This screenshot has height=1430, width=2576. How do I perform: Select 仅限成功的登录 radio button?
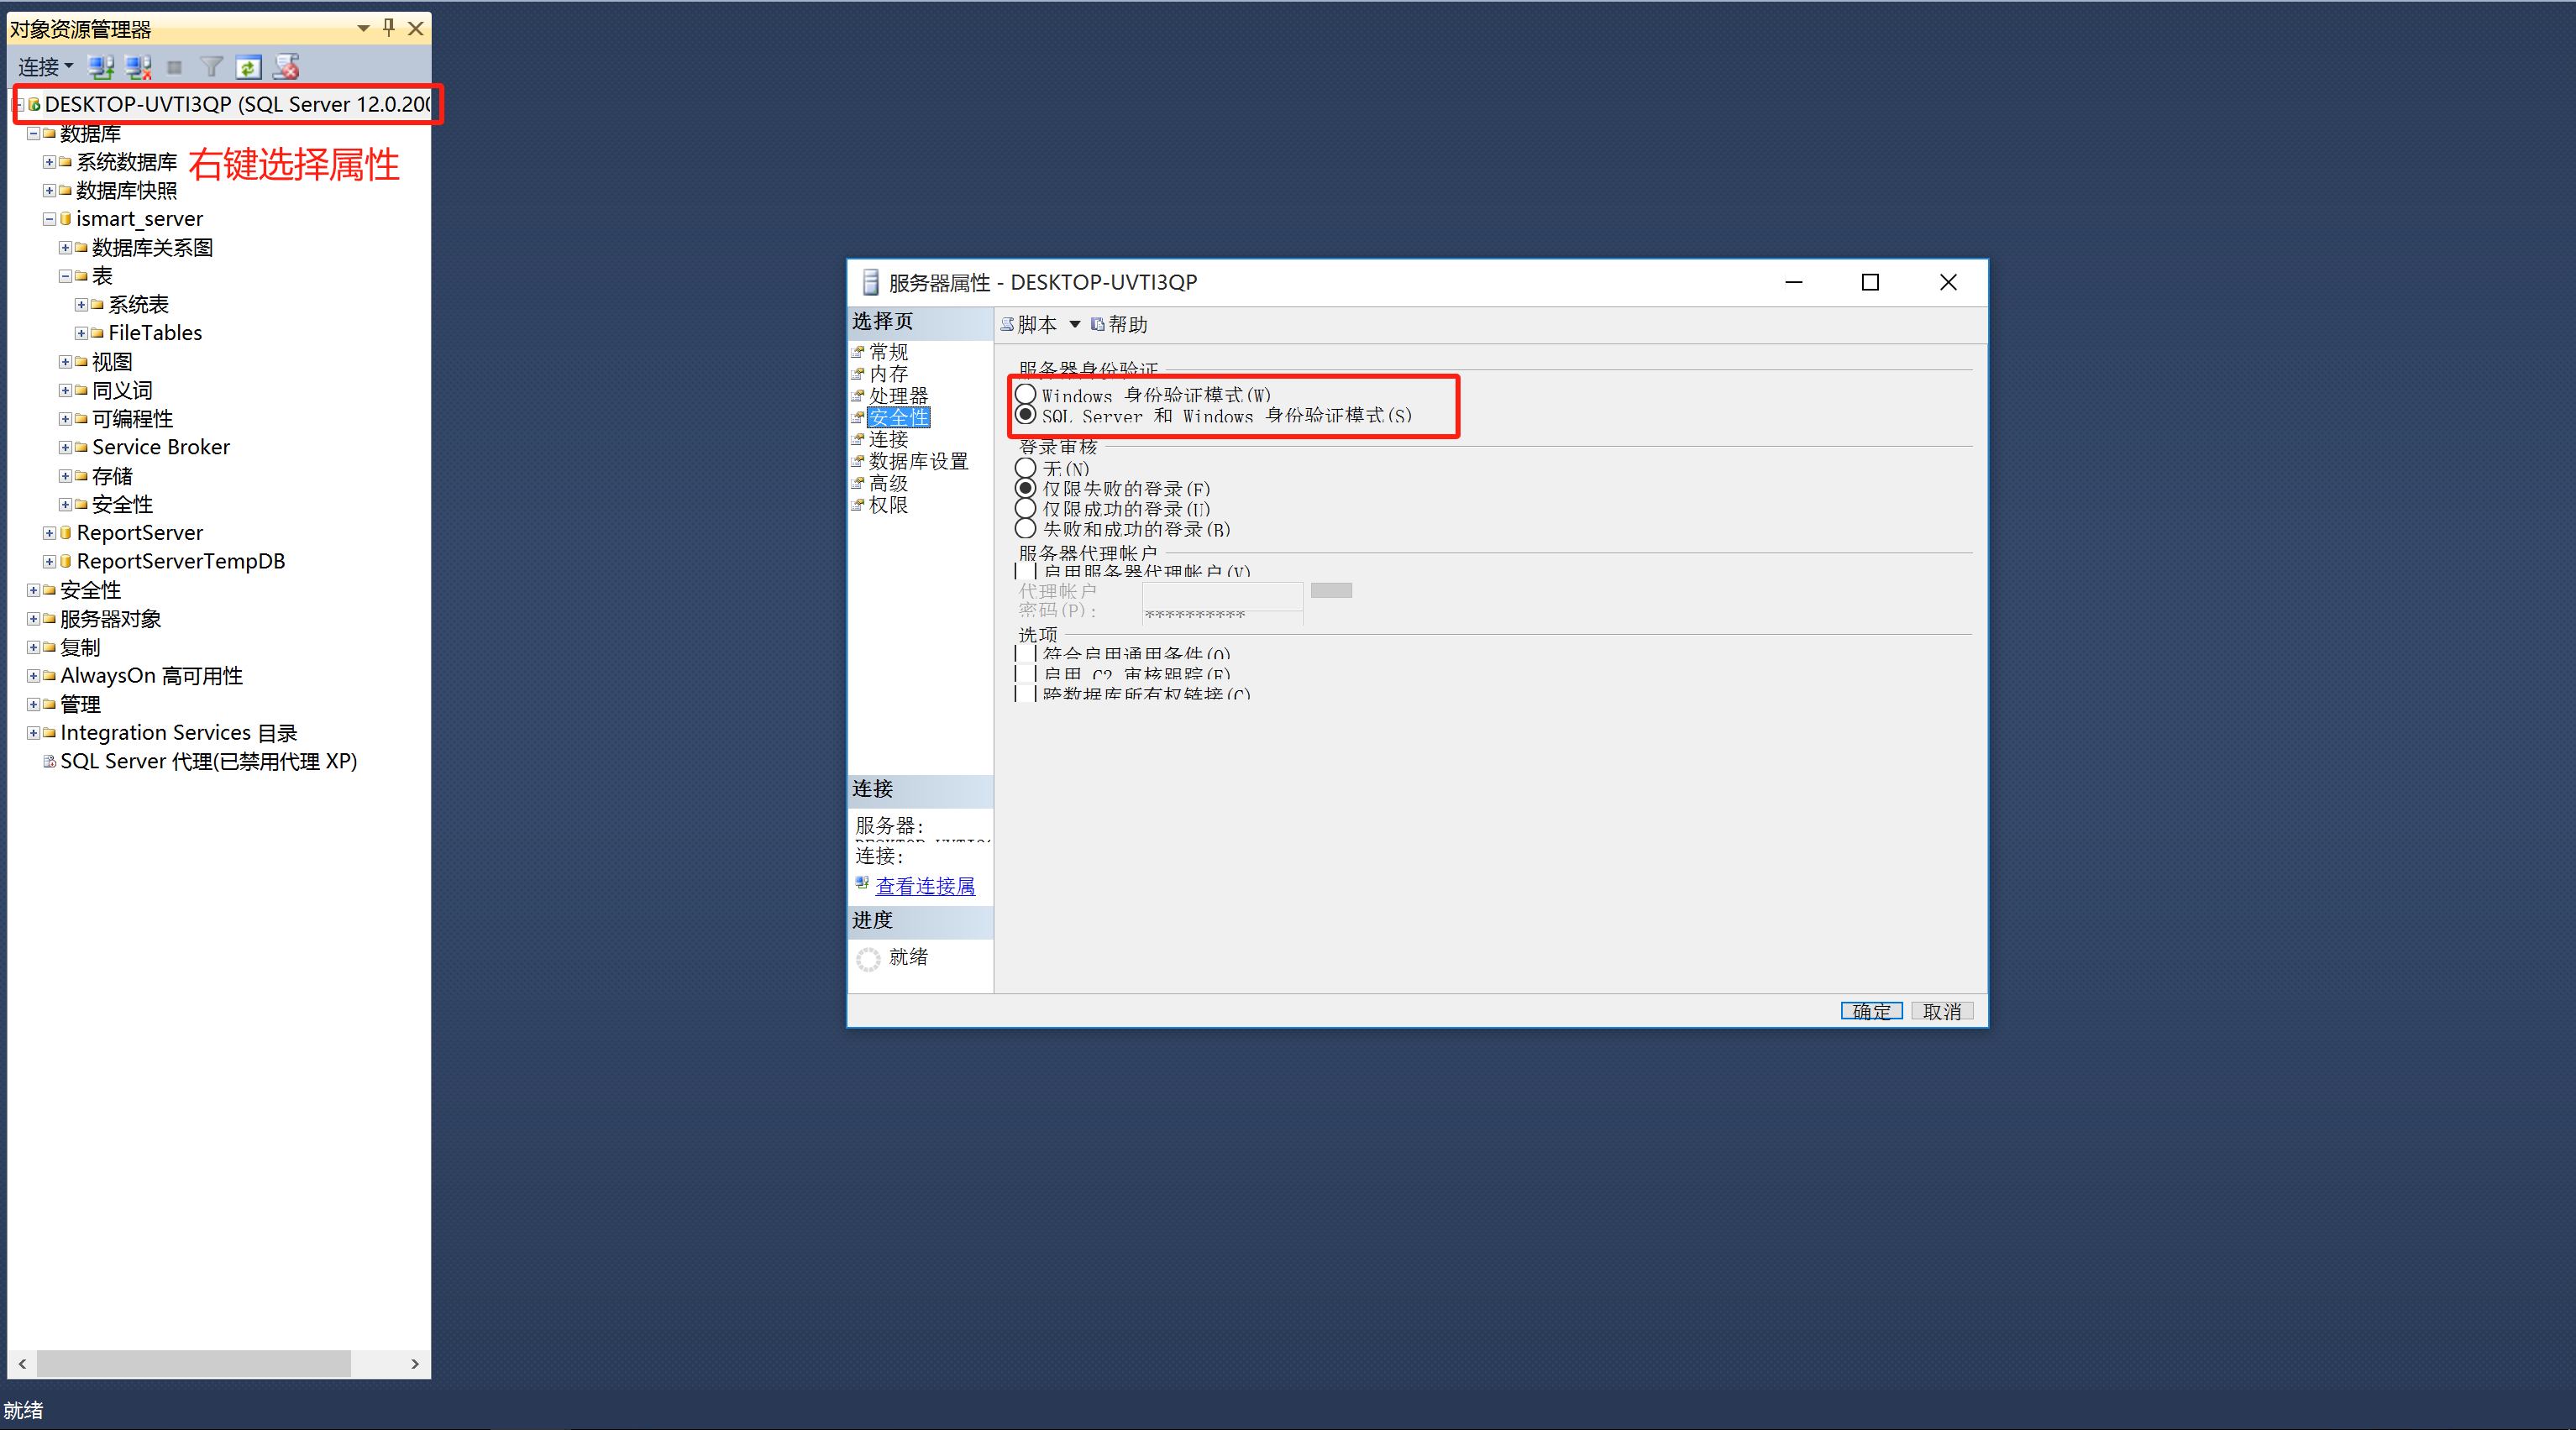click(1026, 508)
